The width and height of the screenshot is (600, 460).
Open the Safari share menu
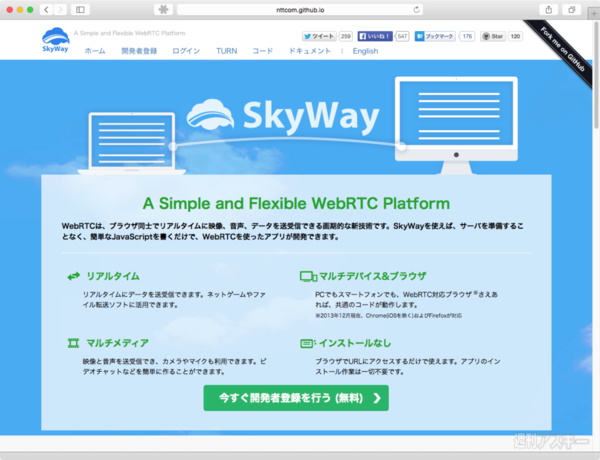click(549, 10)
